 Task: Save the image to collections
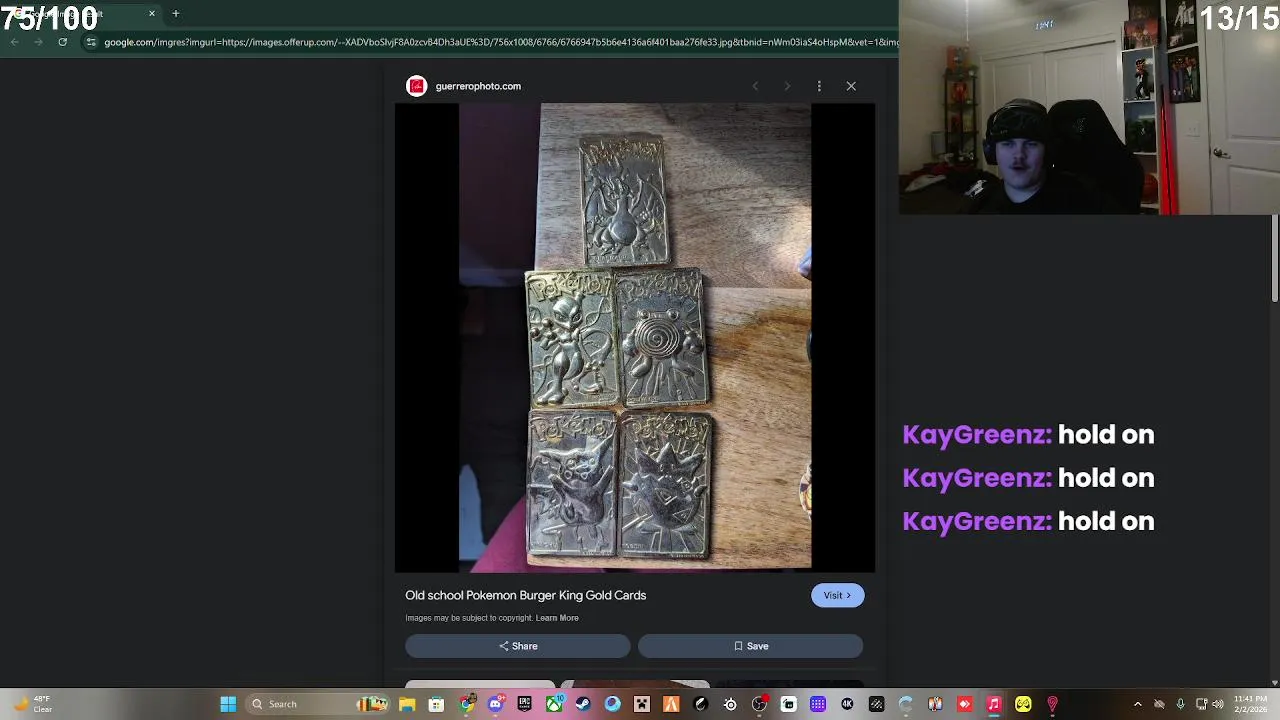click(750, 646)
